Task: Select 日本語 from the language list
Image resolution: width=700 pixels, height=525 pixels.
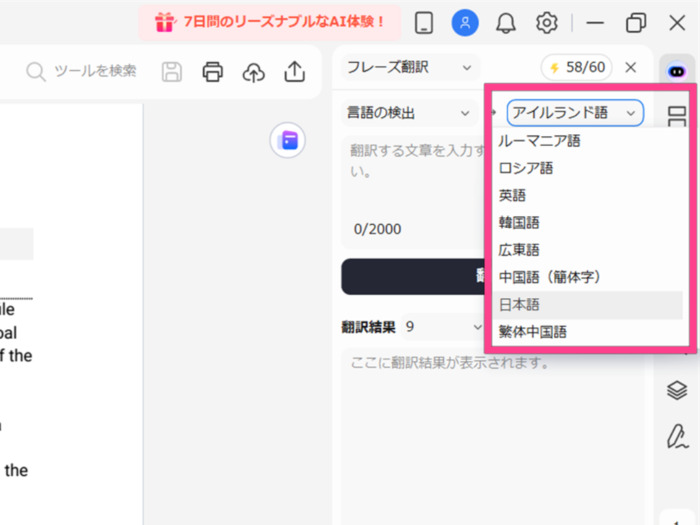Action: coord(588,305)
